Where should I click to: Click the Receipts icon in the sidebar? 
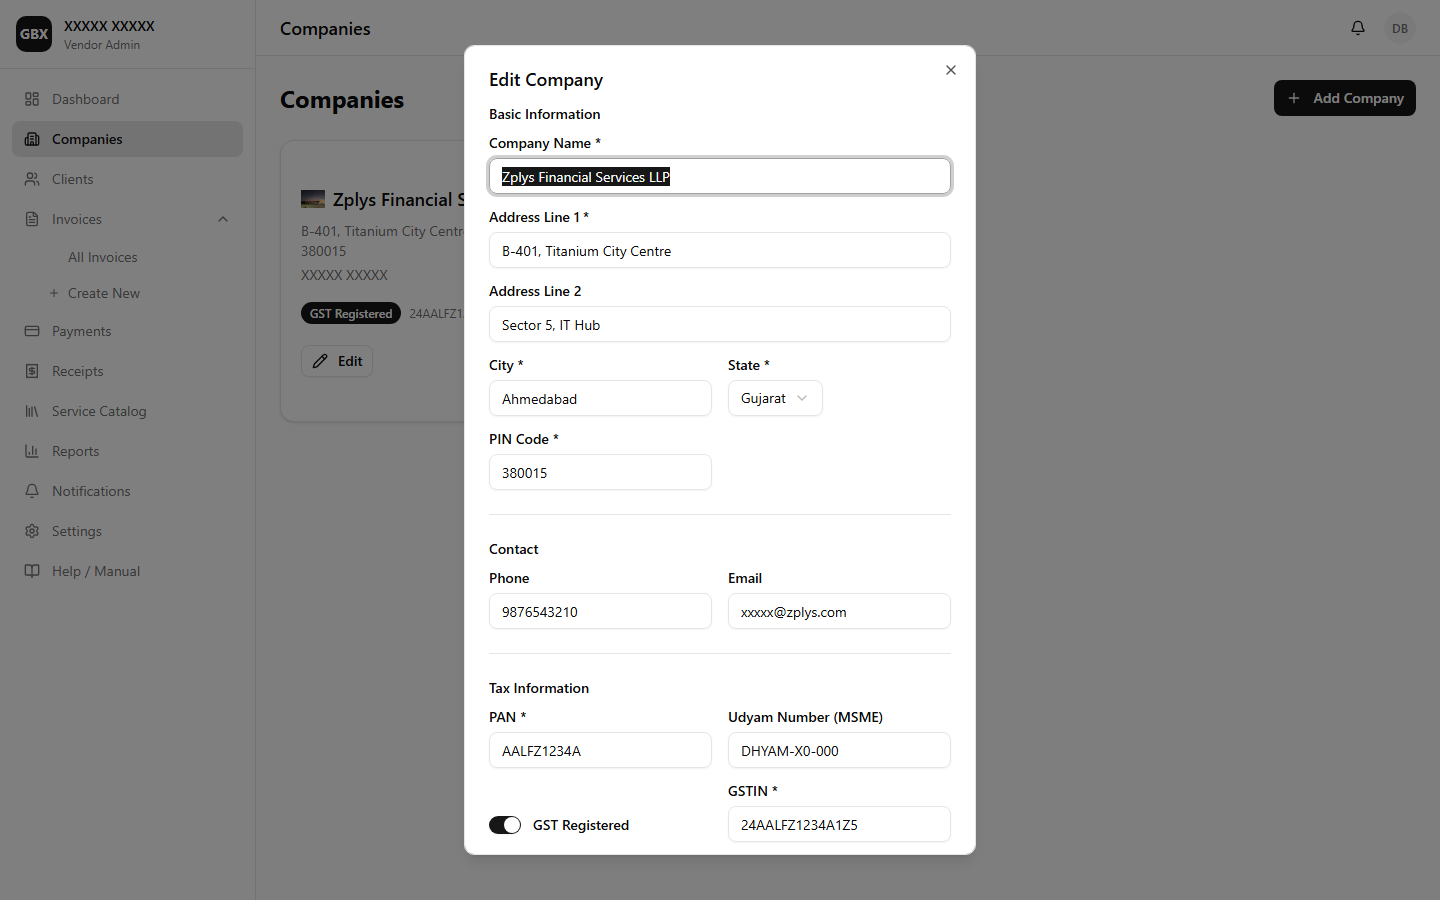point(32,371)
